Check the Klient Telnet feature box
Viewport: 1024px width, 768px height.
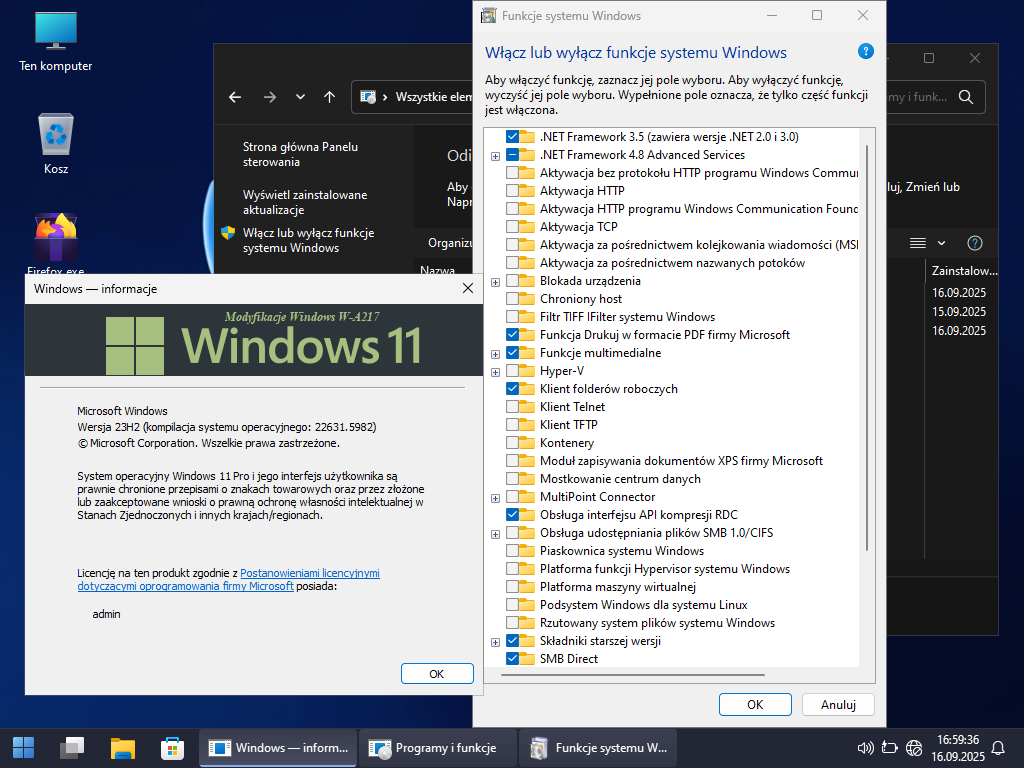[513, 407]
